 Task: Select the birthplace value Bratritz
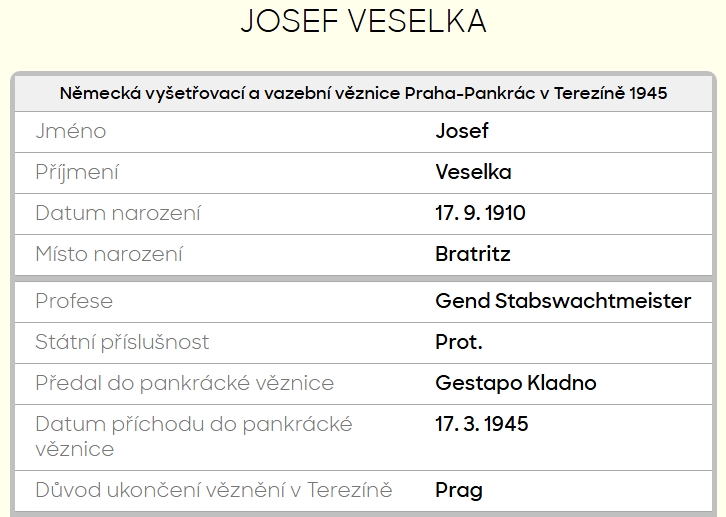(473, 254)
